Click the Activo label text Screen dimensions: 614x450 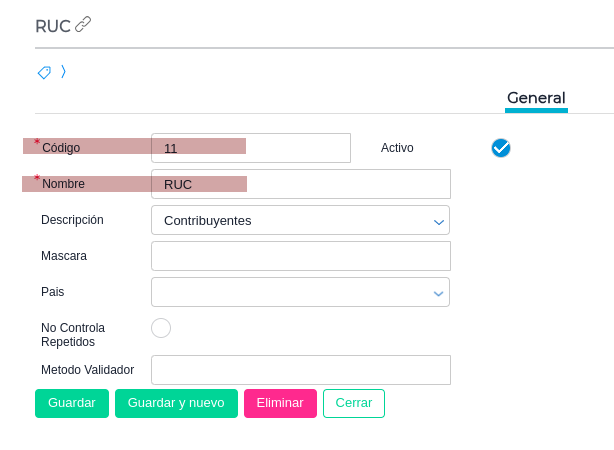coord(397,148)
